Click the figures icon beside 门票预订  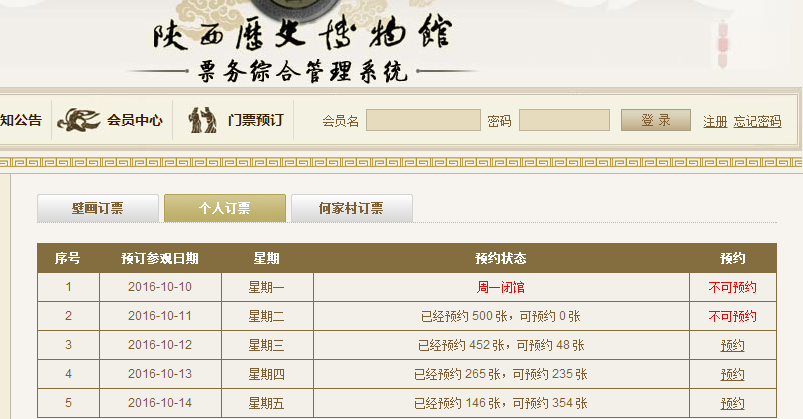tap(203, 120)
